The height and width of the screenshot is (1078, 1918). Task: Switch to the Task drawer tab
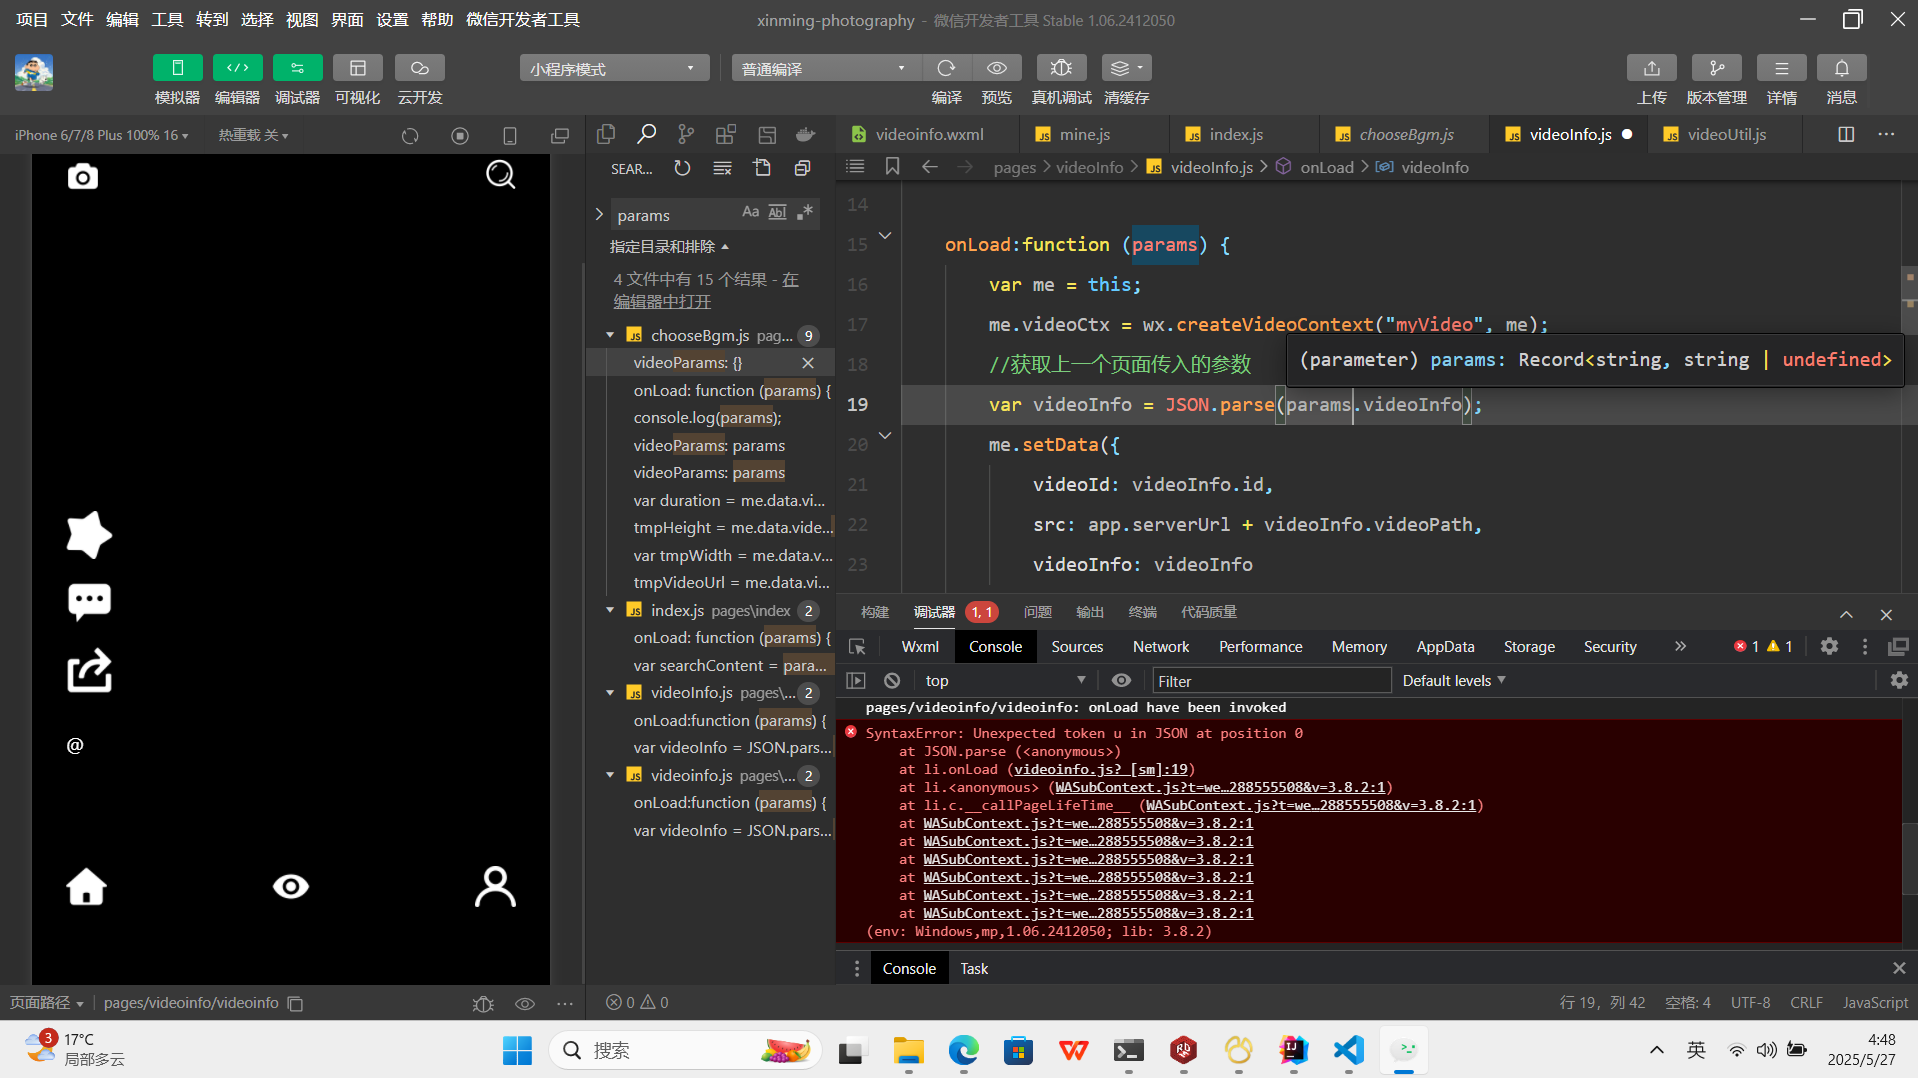click(x=974, y=969)
